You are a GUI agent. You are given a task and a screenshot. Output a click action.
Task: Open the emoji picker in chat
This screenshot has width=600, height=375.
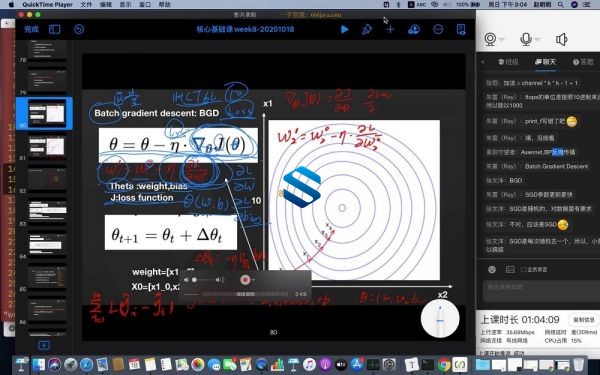coord(492,269)
